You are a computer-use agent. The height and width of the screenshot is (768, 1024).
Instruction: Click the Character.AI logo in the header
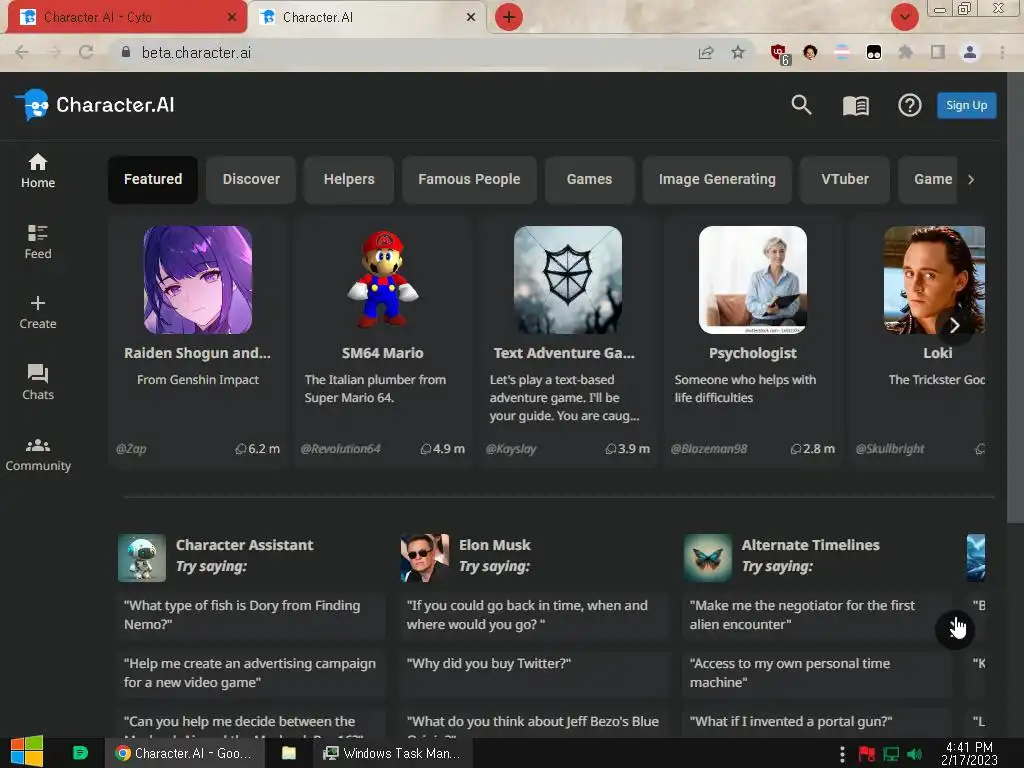click(95, 104)
